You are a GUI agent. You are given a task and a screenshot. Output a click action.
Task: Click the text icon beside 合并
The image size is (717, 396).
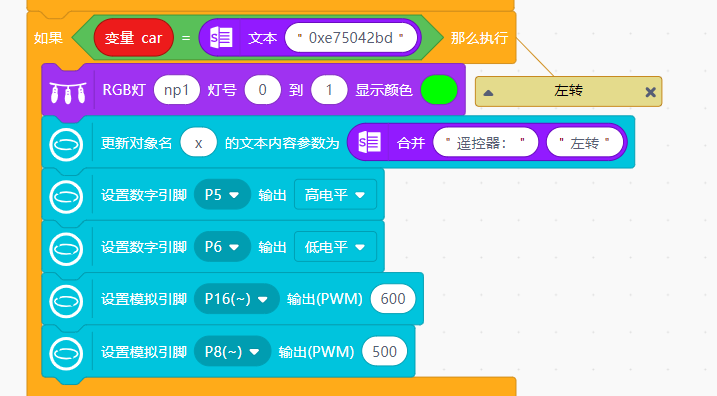(x=369, y=143)
